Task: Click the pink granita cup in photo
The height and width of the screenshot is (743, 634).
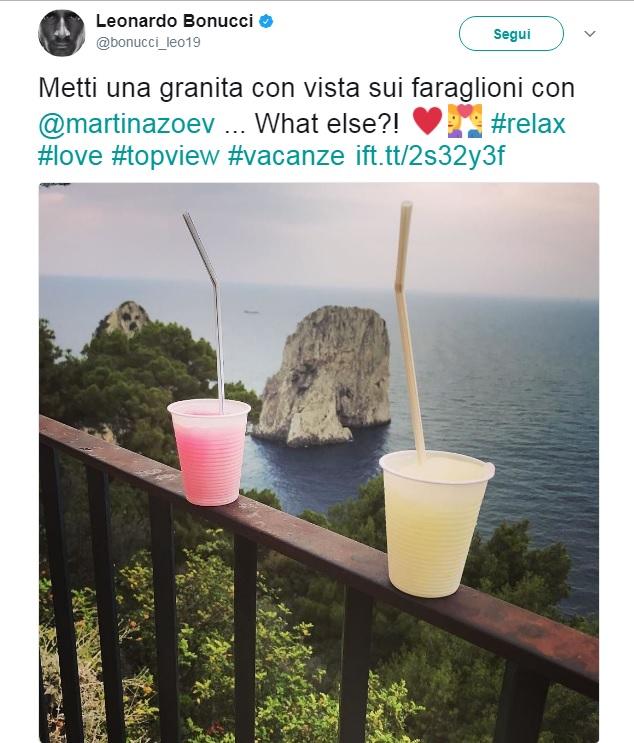Action: [208, 452]
